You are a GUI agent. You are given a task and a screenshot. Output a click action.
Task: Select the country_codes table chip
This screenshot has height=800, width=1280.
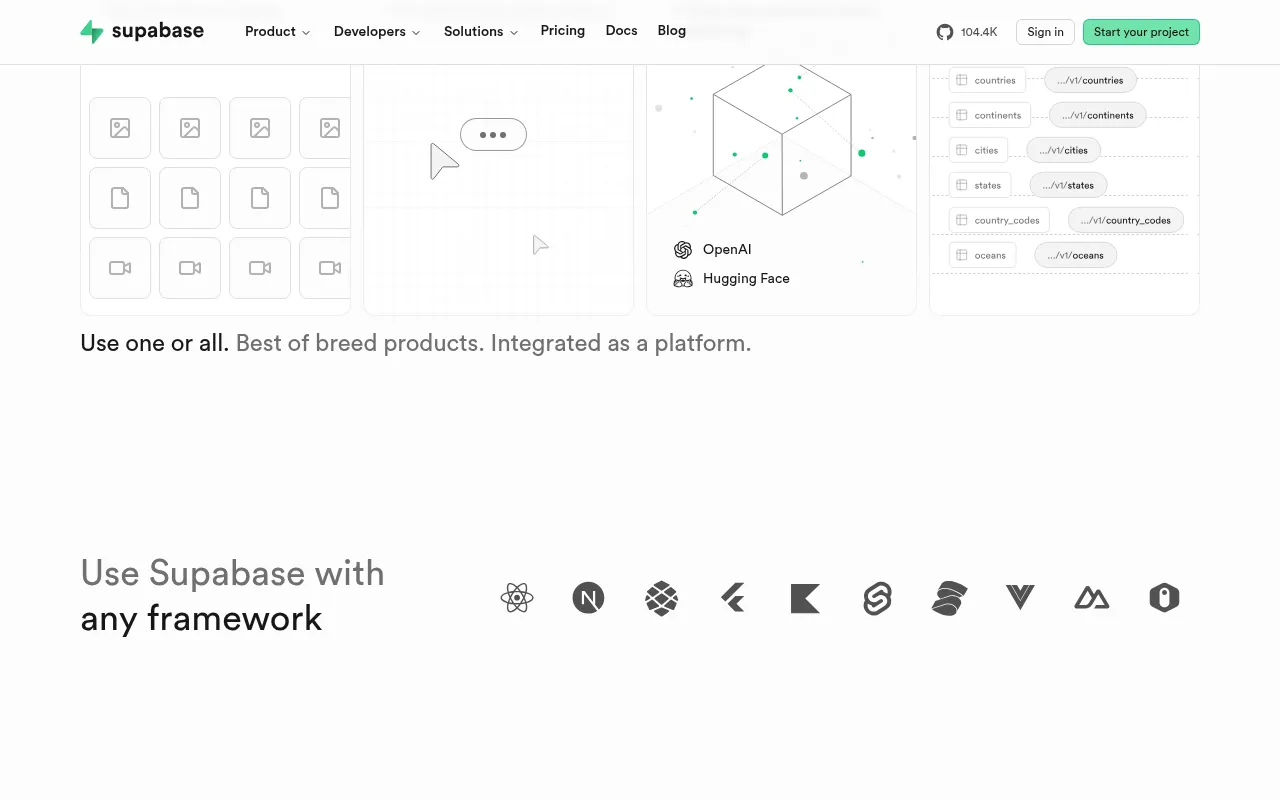pyautogui.click(x=999, y=220)
